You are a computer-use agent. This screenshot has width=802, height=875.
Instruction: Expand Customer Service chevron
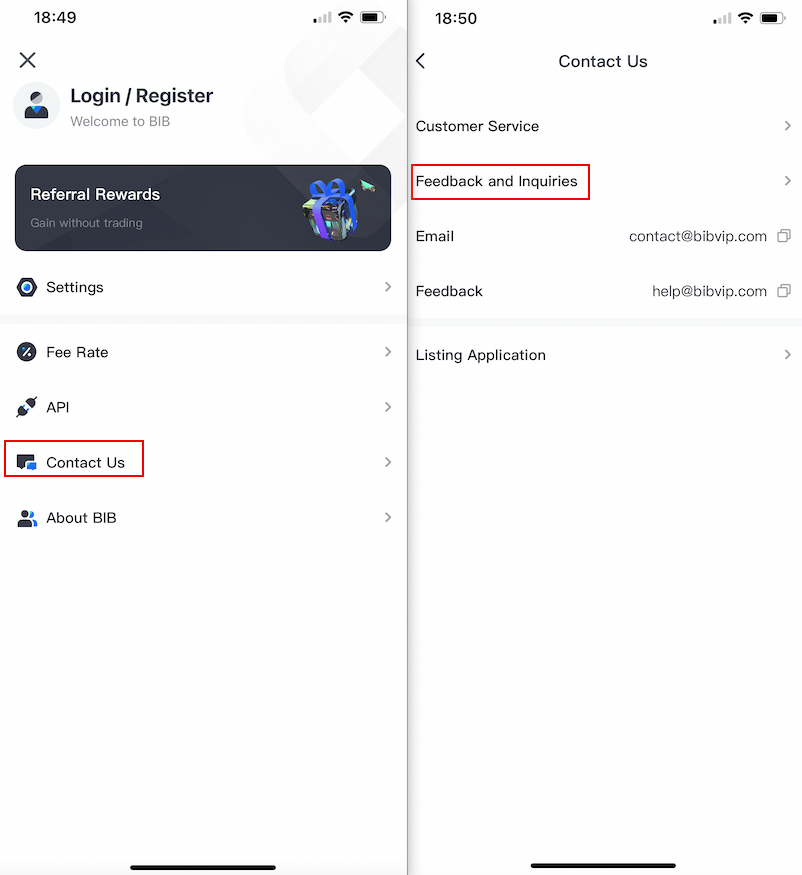pyautogui.click(x=787, y=126)
